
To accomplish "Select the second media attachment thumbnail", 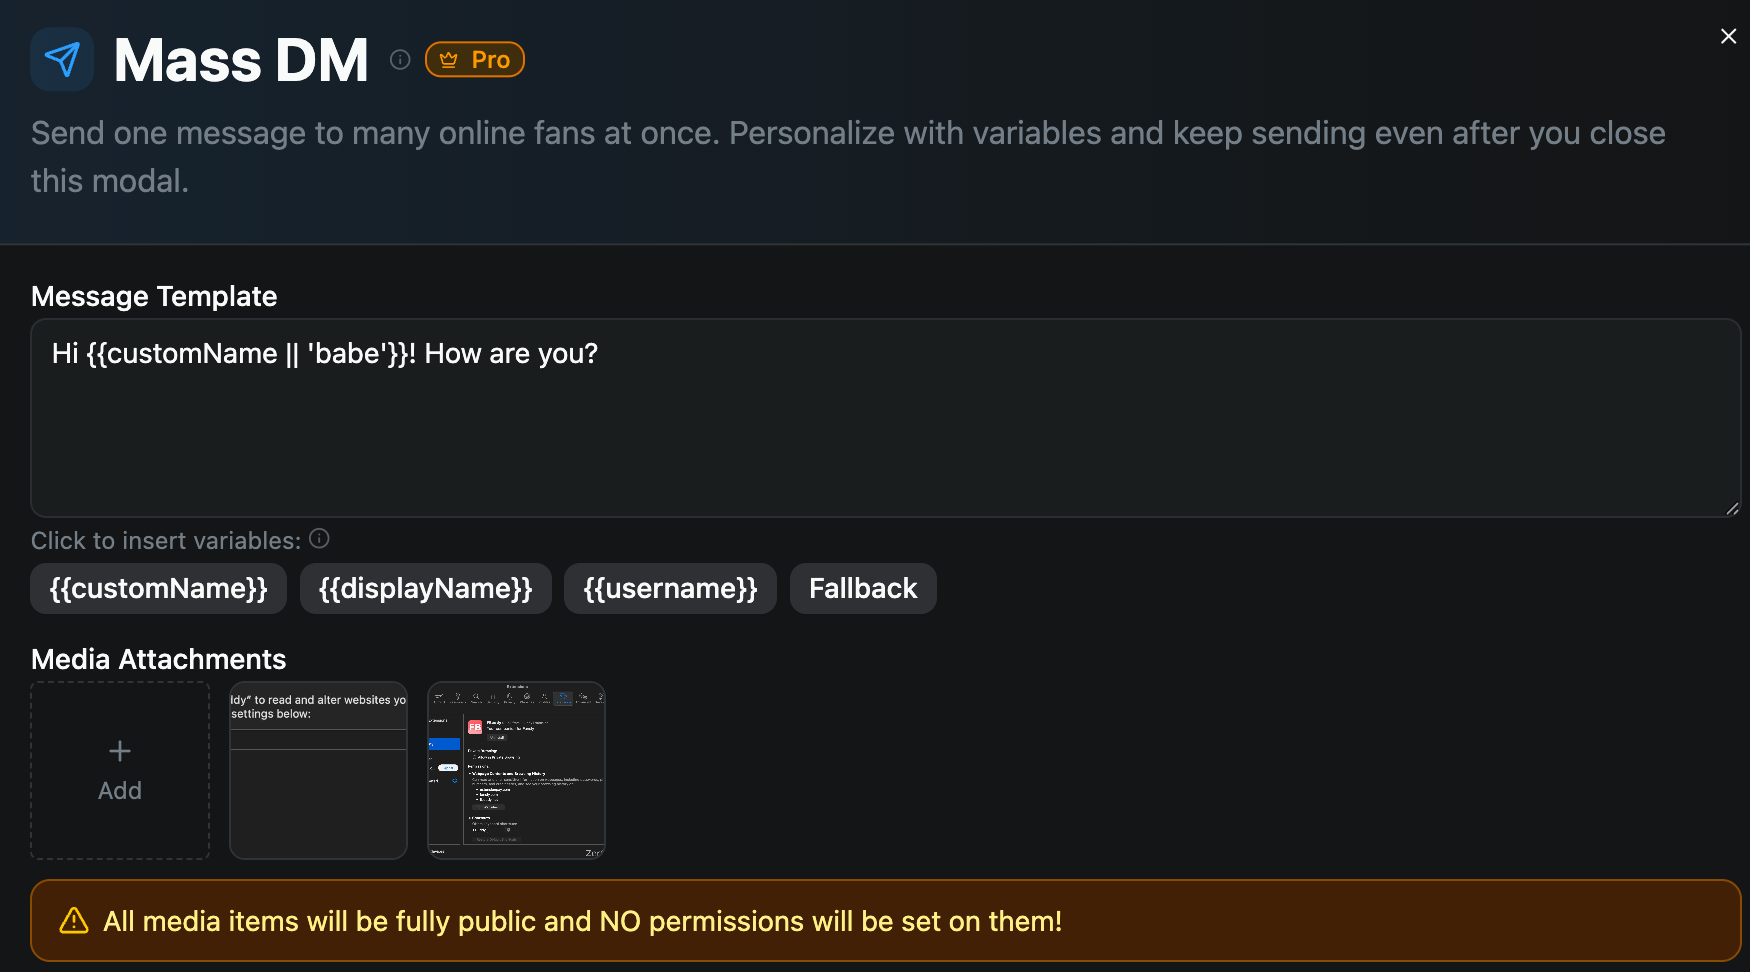I will 516,770.
